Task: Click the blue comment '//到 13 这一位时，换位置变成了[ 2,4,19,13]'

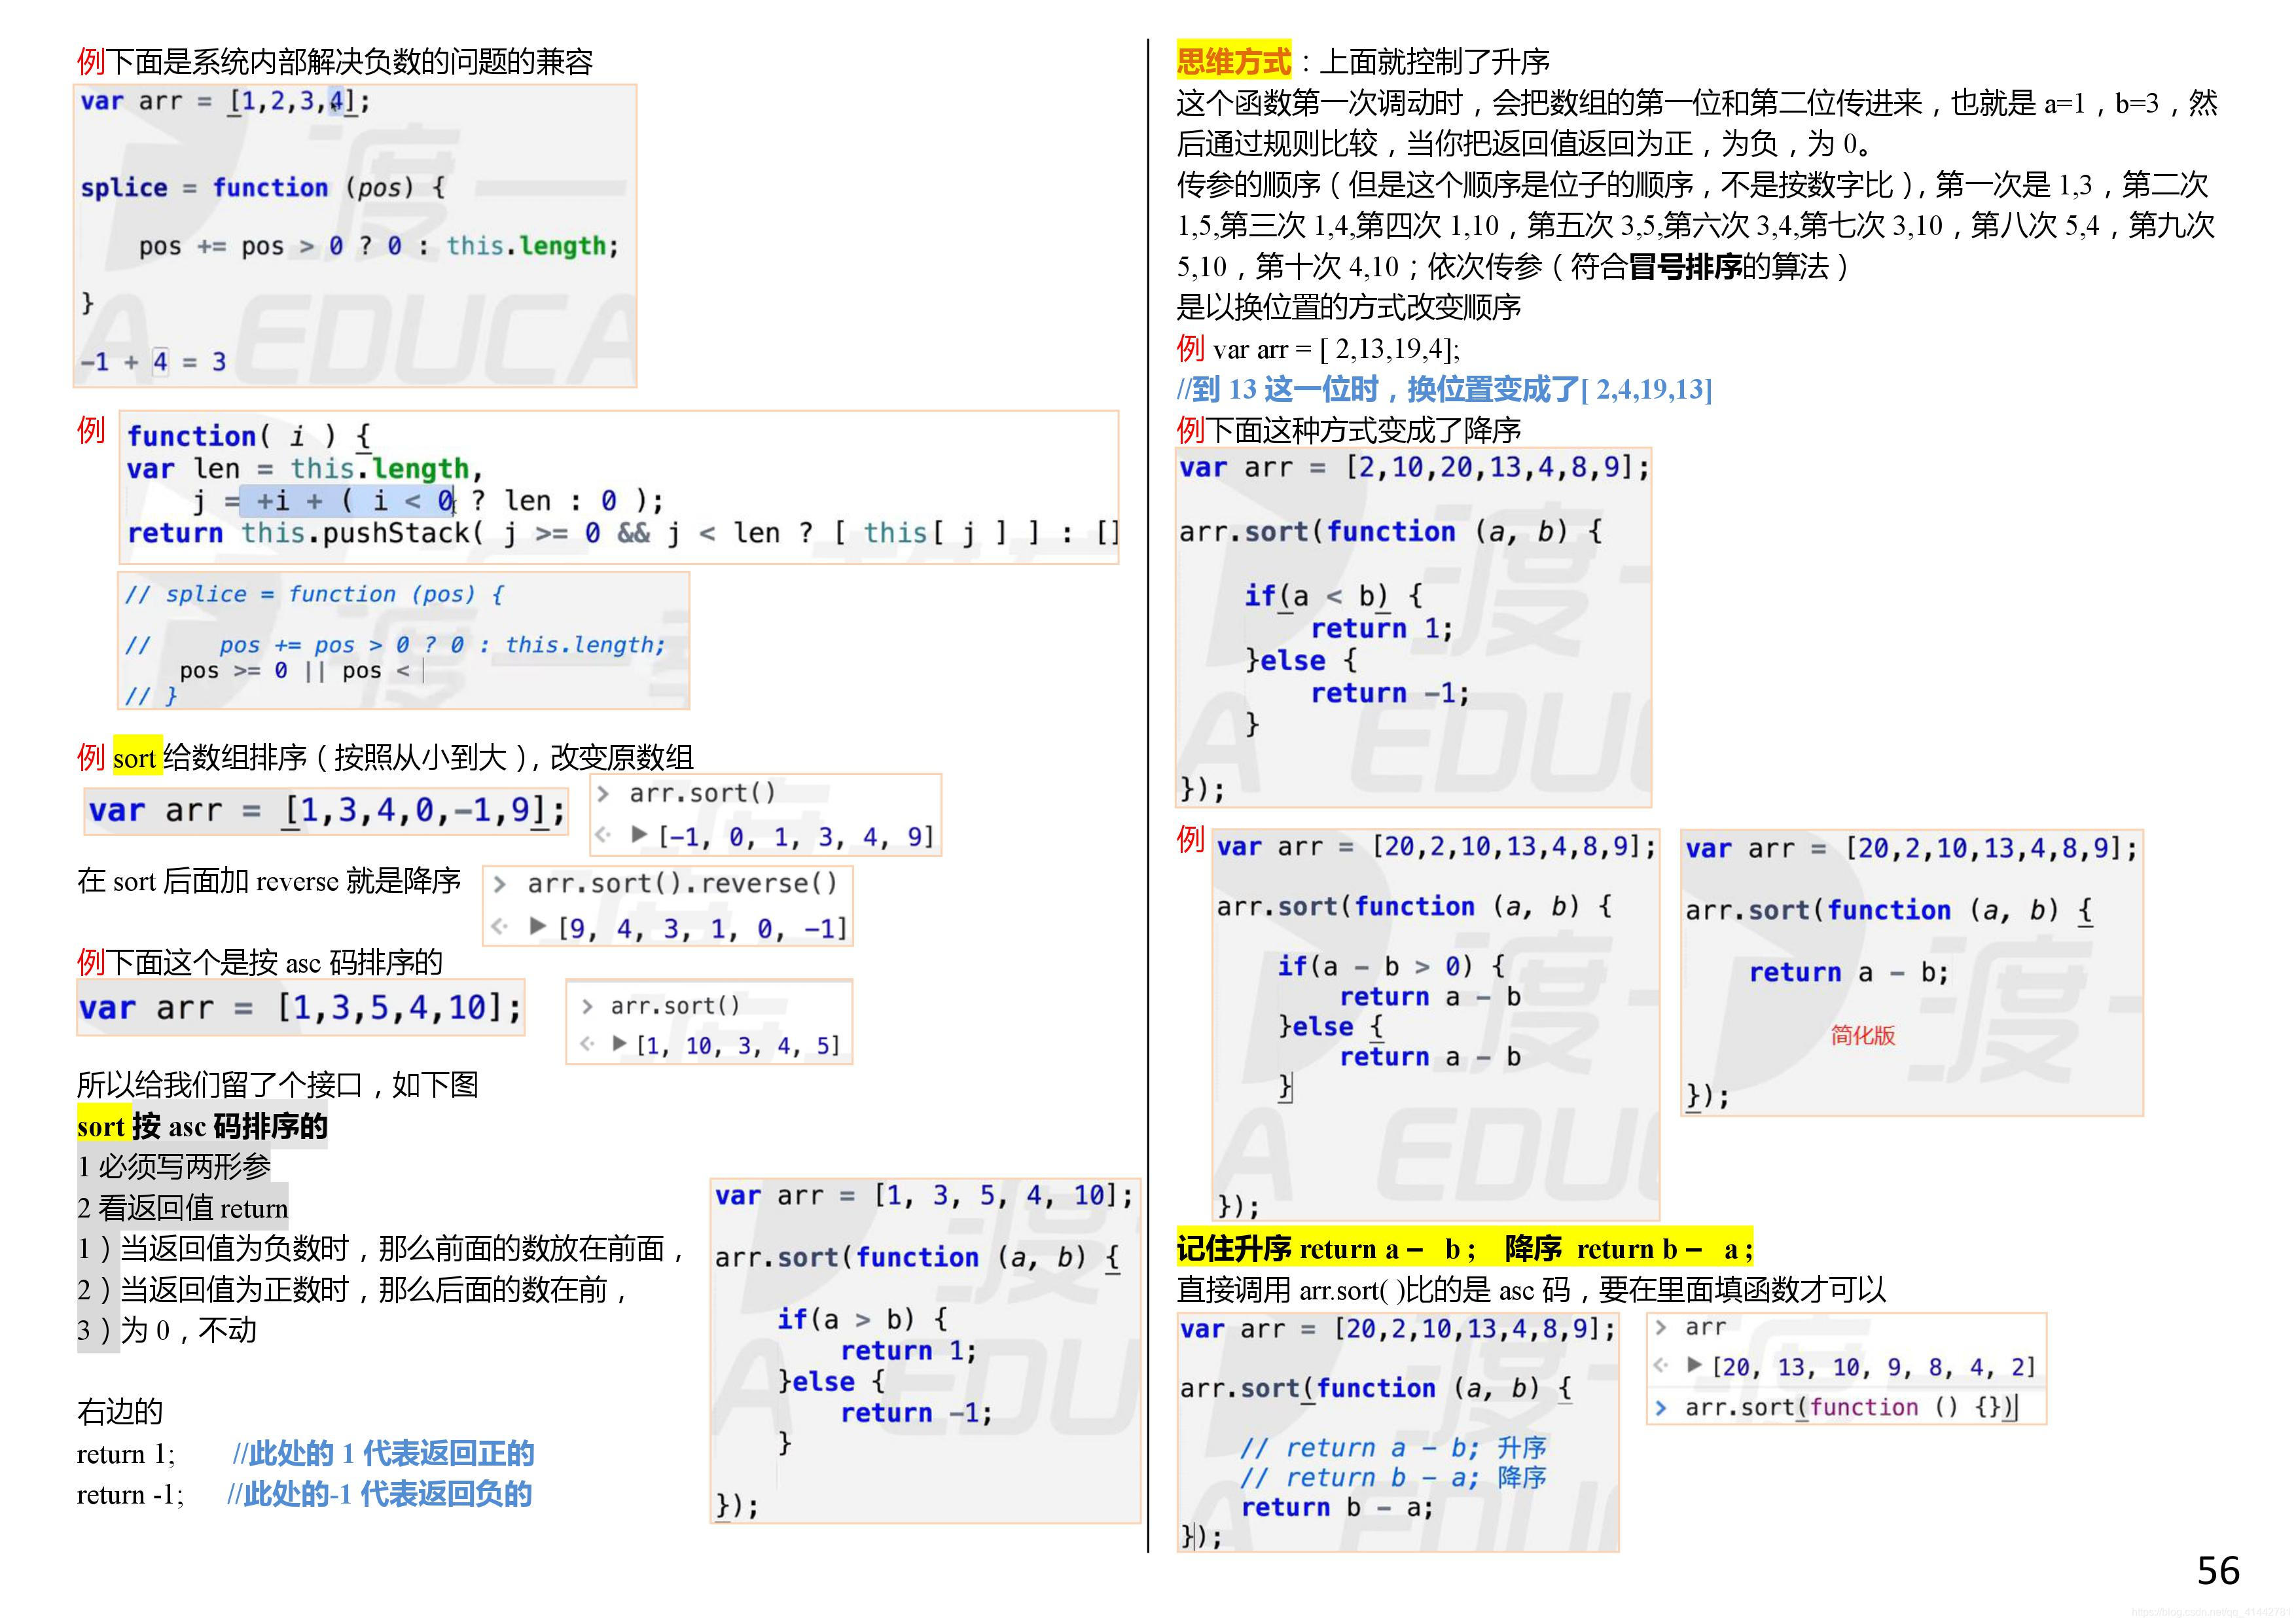Action: (x=1444, y=390)
